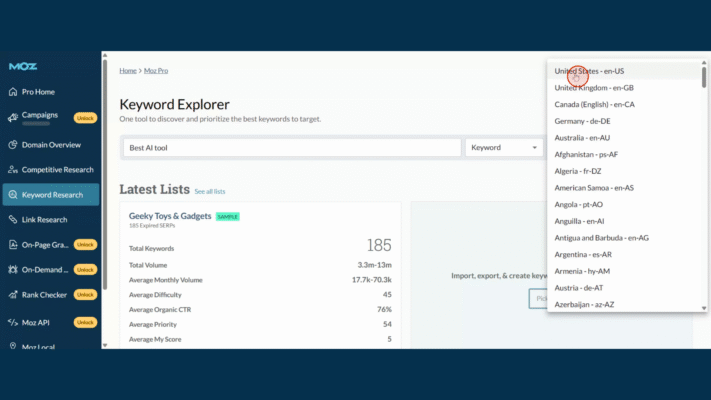
Task: Select Australia - en-AU option
Action: coord(624,138)
